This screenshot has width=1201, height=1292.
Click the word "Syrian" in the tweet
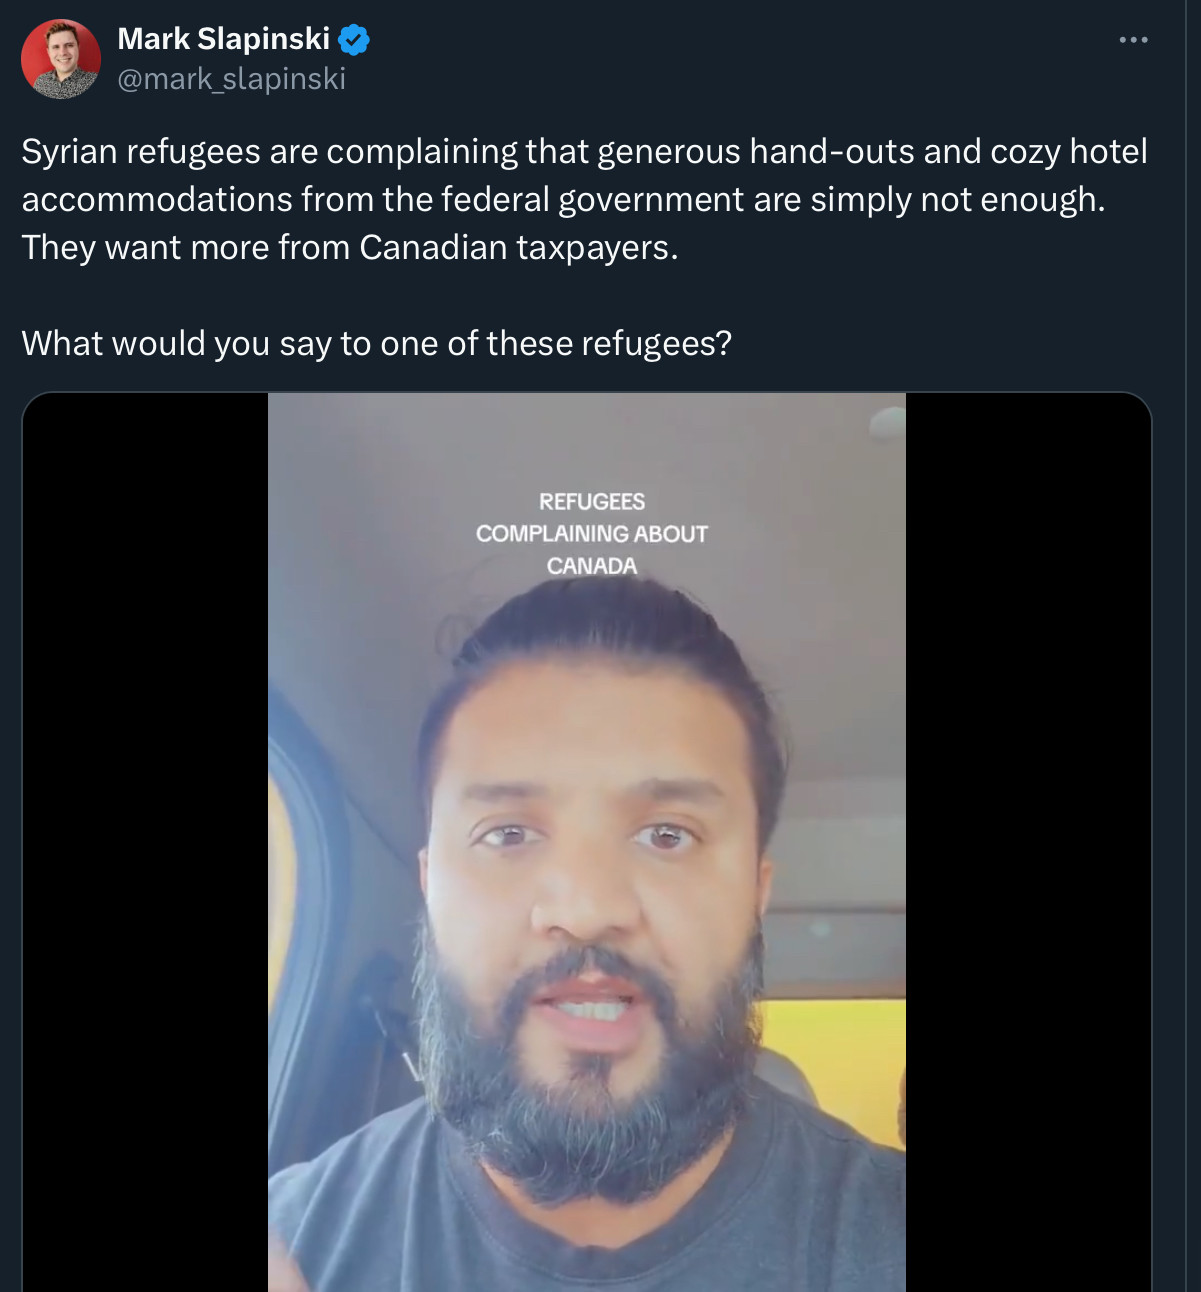tap(69, 152)
